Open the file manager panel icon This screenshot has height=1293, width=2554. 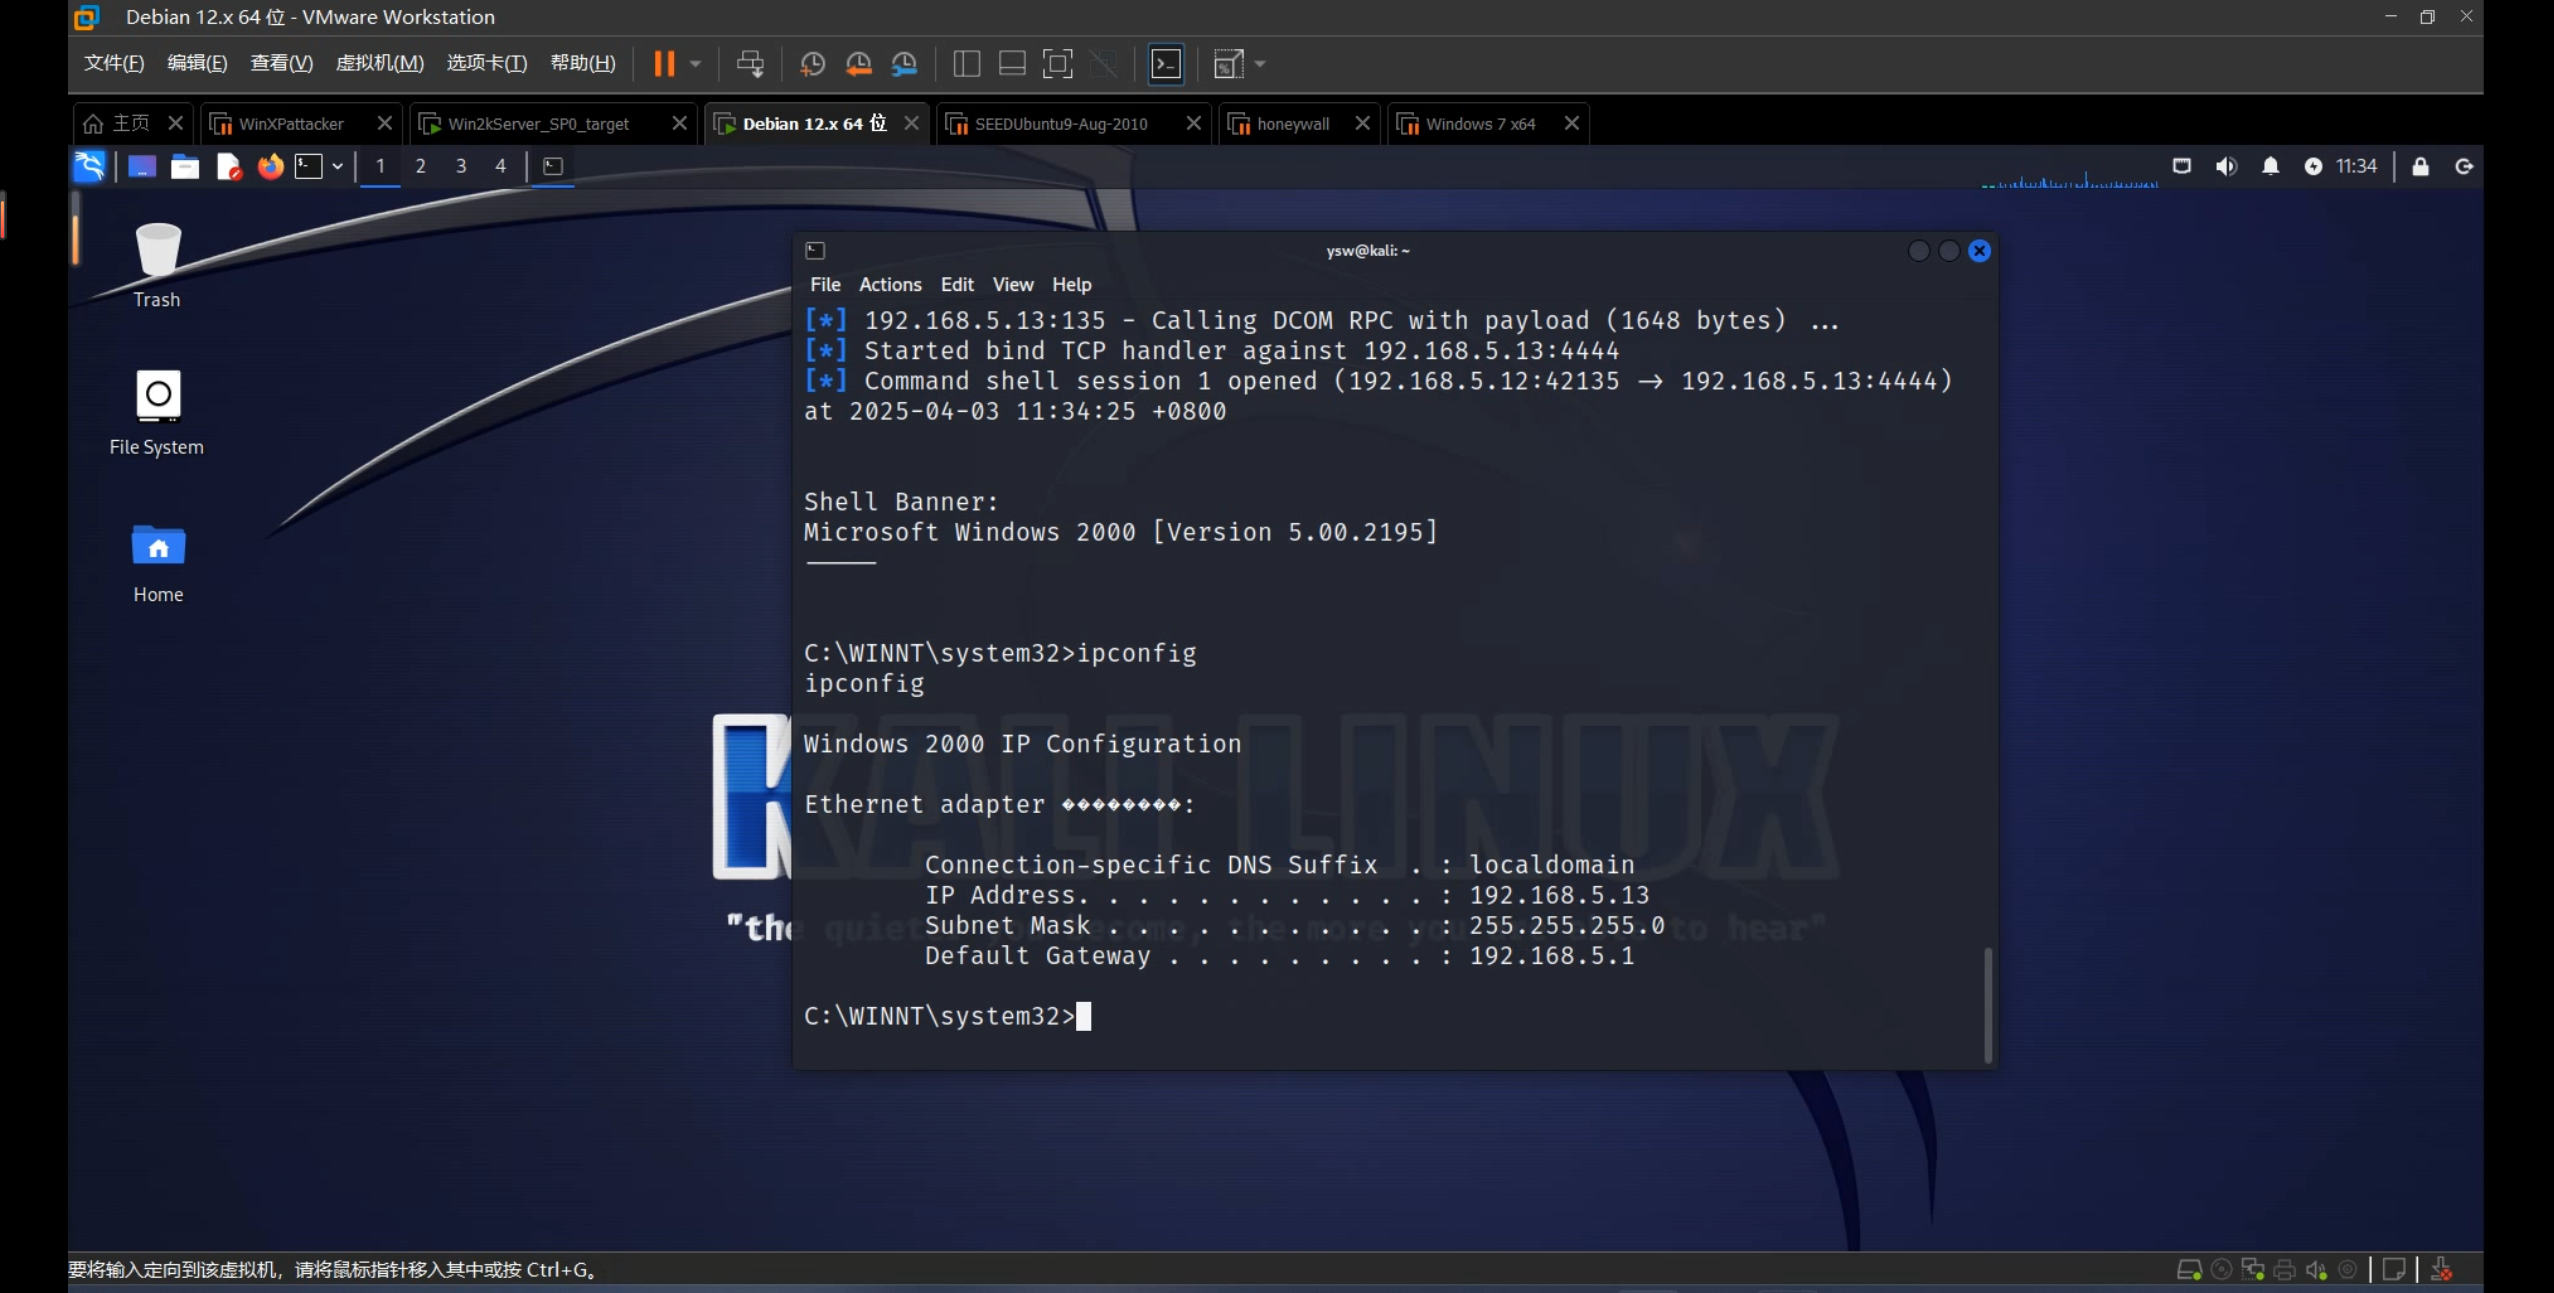coord(185,166)
